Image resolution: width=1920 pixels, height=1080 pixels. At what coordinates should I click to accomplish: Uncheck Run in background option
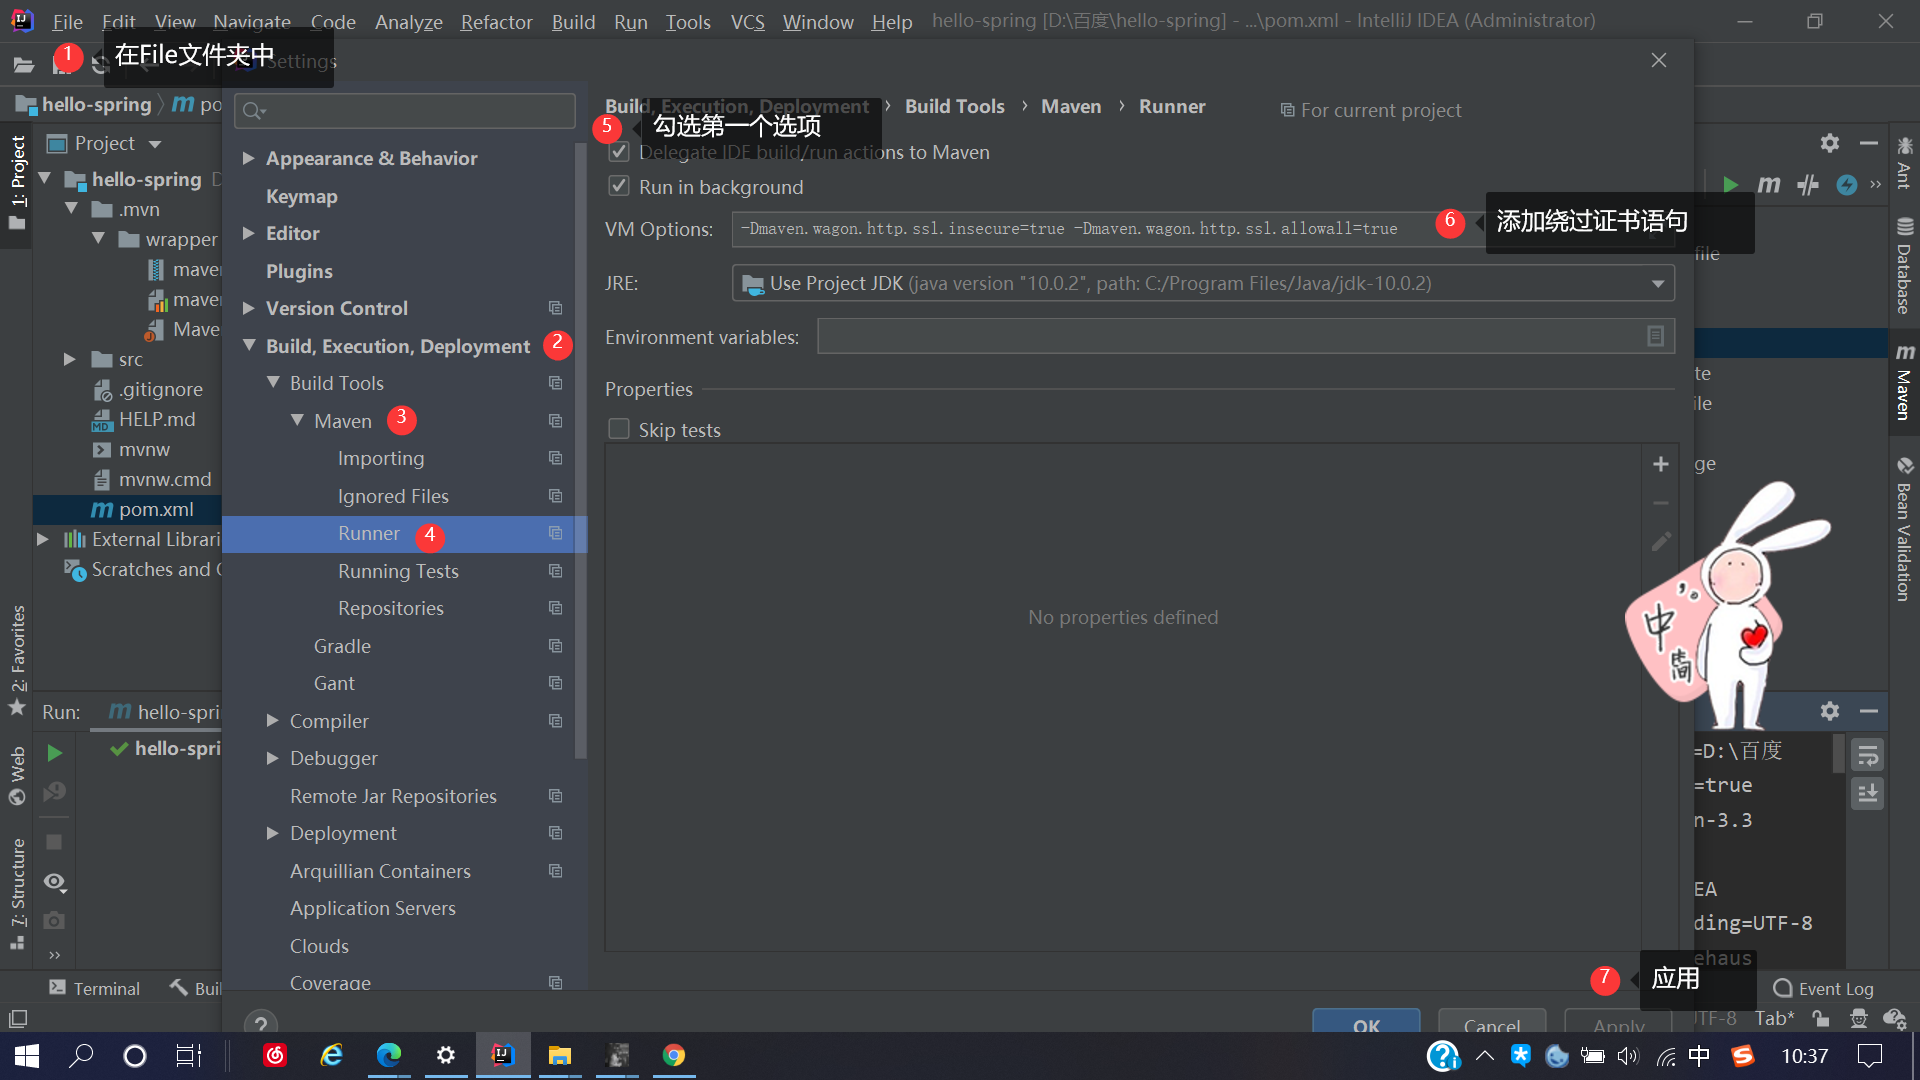[619, 187]
